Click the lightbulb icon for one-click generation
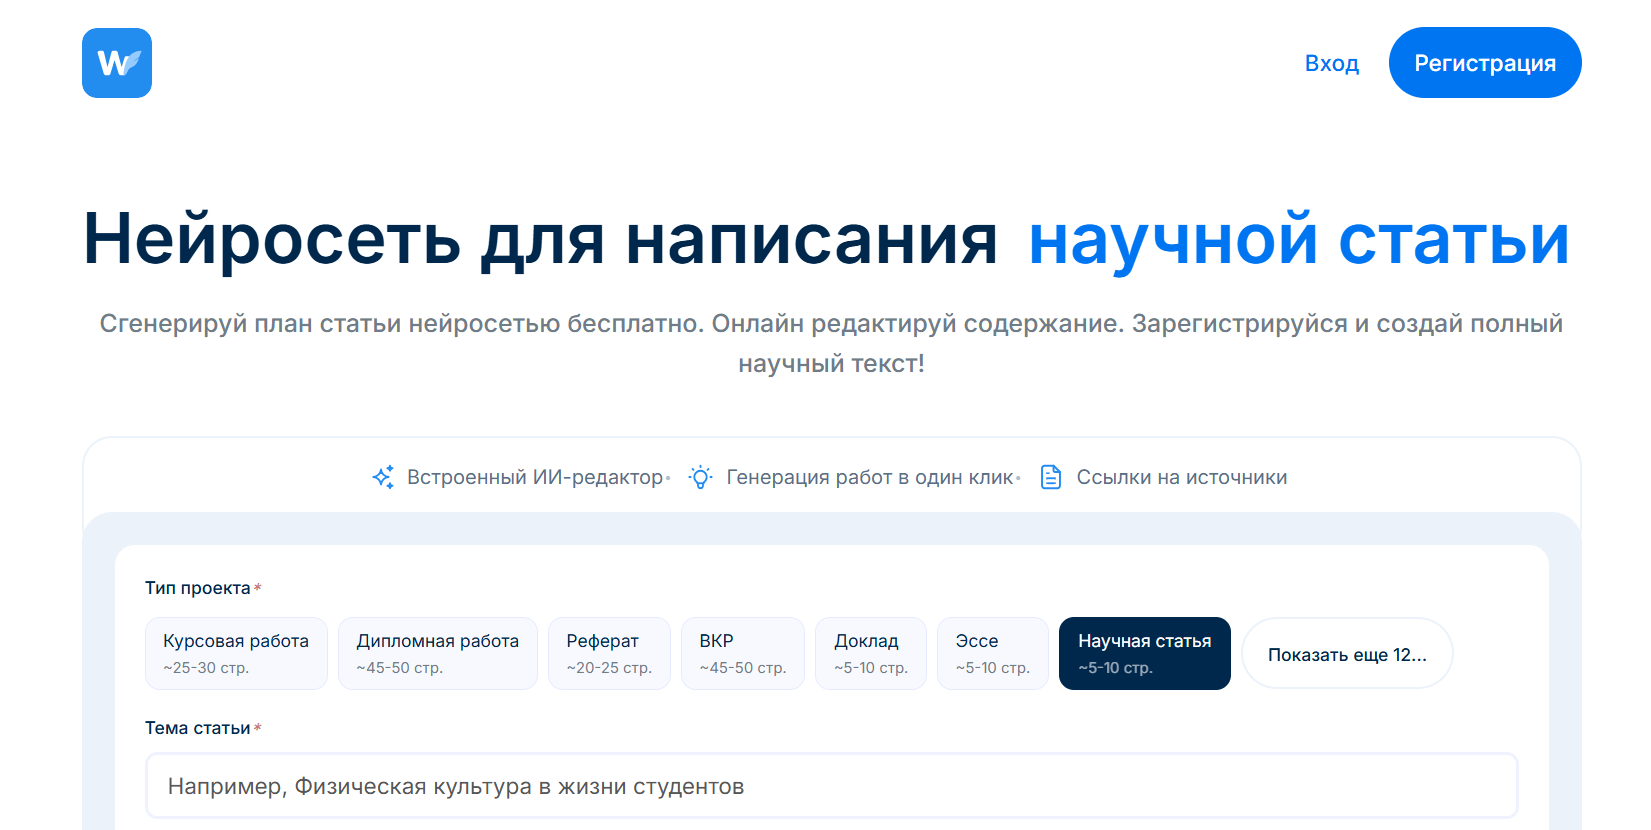Screen dimensions: 1651x830 700,477
